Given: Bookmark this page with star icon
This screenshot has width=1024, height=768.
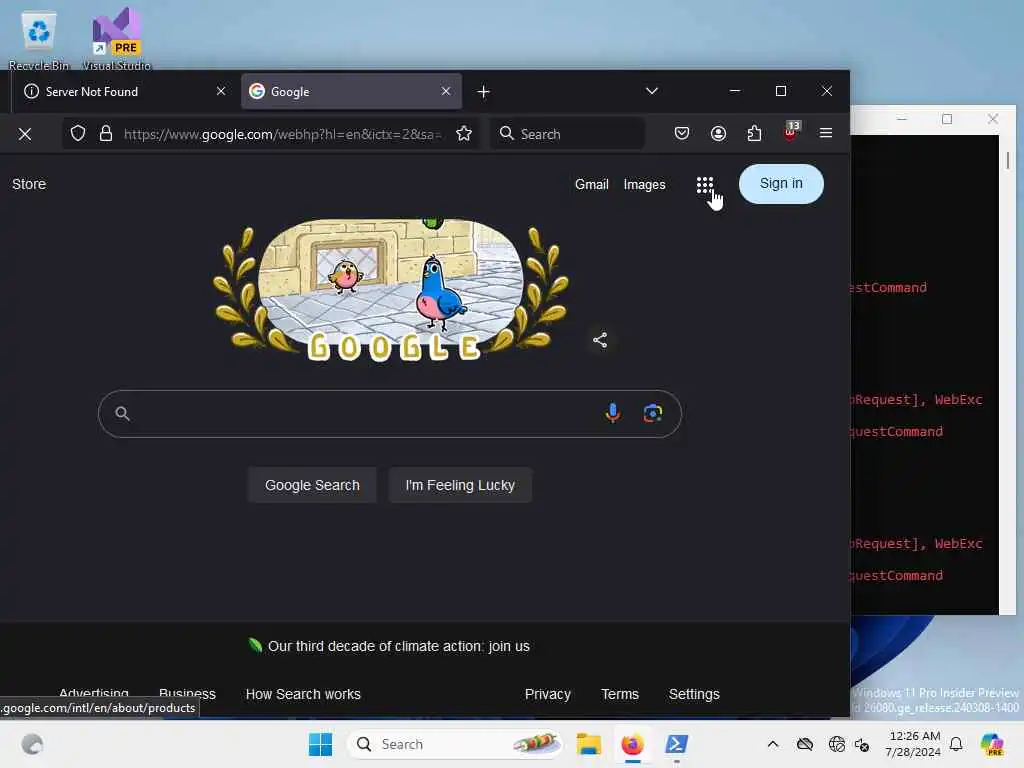Looking at the screenshot, I should click(x=464, y=134).
